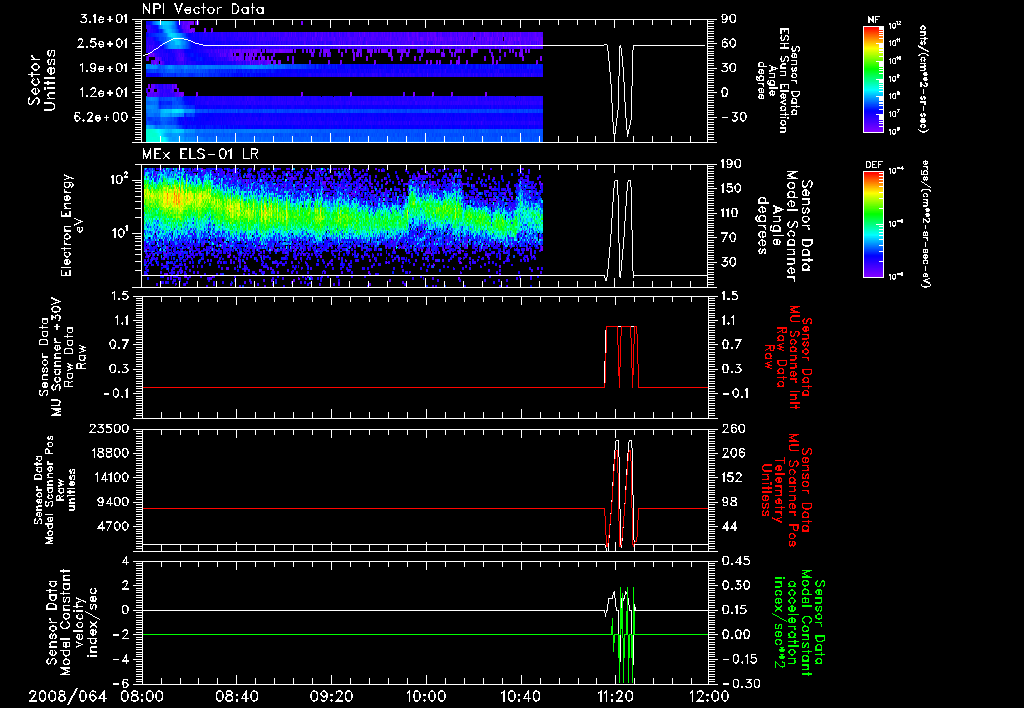This screenshot has height=708, width=1024.
Task: Click the 190 scanner angle tick
Action: coord(731,164)
